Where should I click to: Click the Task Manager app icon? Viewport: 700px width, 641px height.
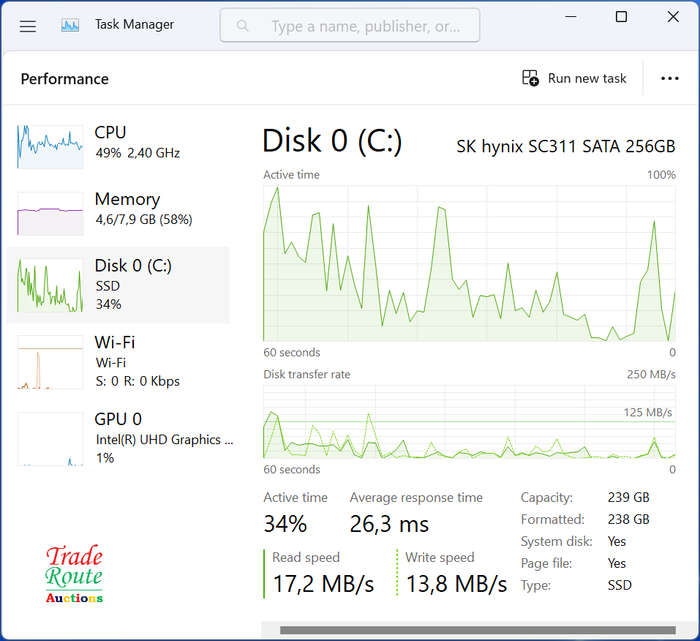point(70,25)
